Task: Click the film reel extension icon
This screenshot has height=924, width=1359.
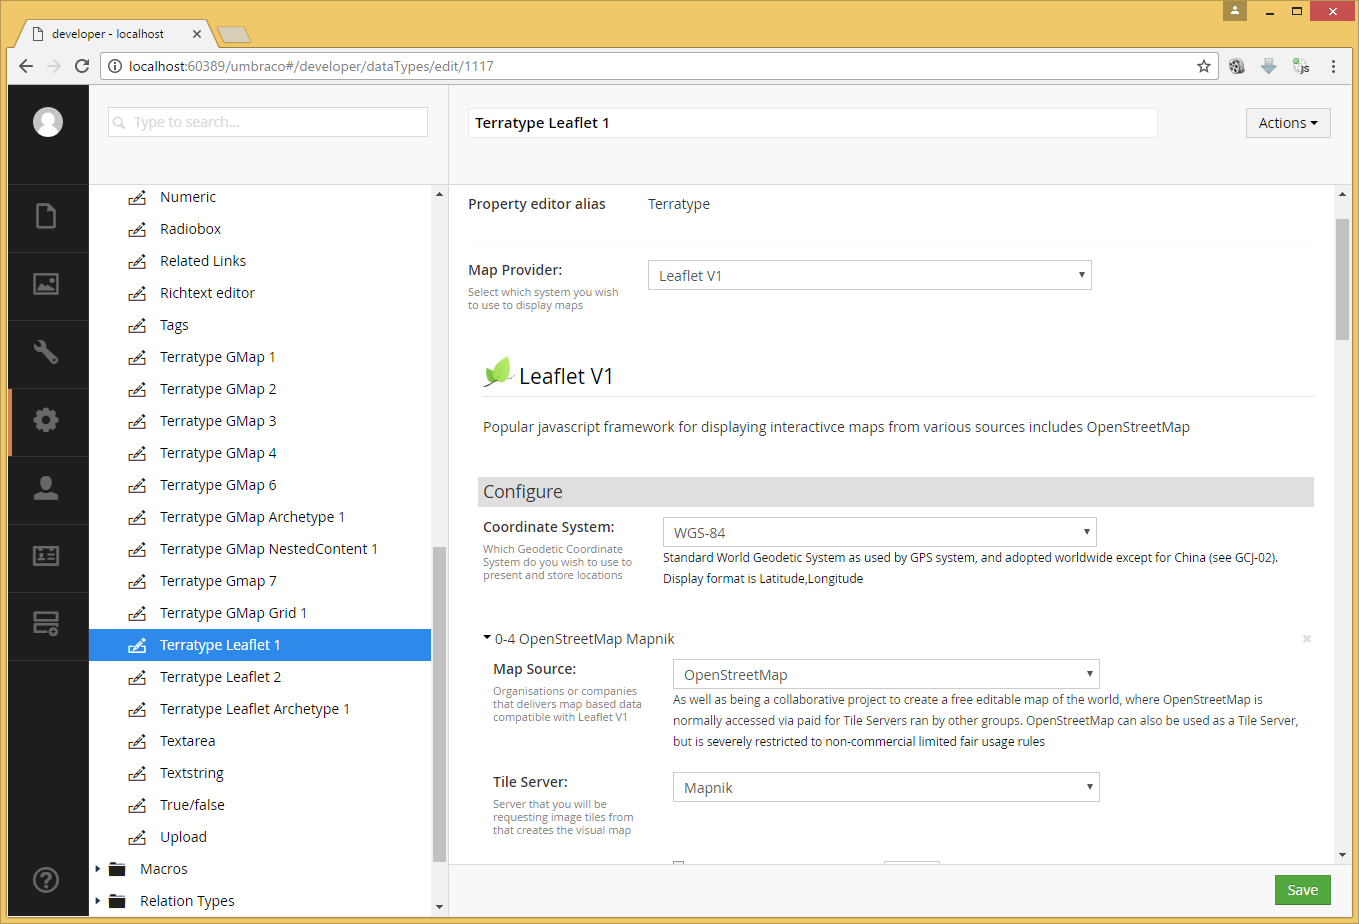Action: click(x=1237, y=67)
